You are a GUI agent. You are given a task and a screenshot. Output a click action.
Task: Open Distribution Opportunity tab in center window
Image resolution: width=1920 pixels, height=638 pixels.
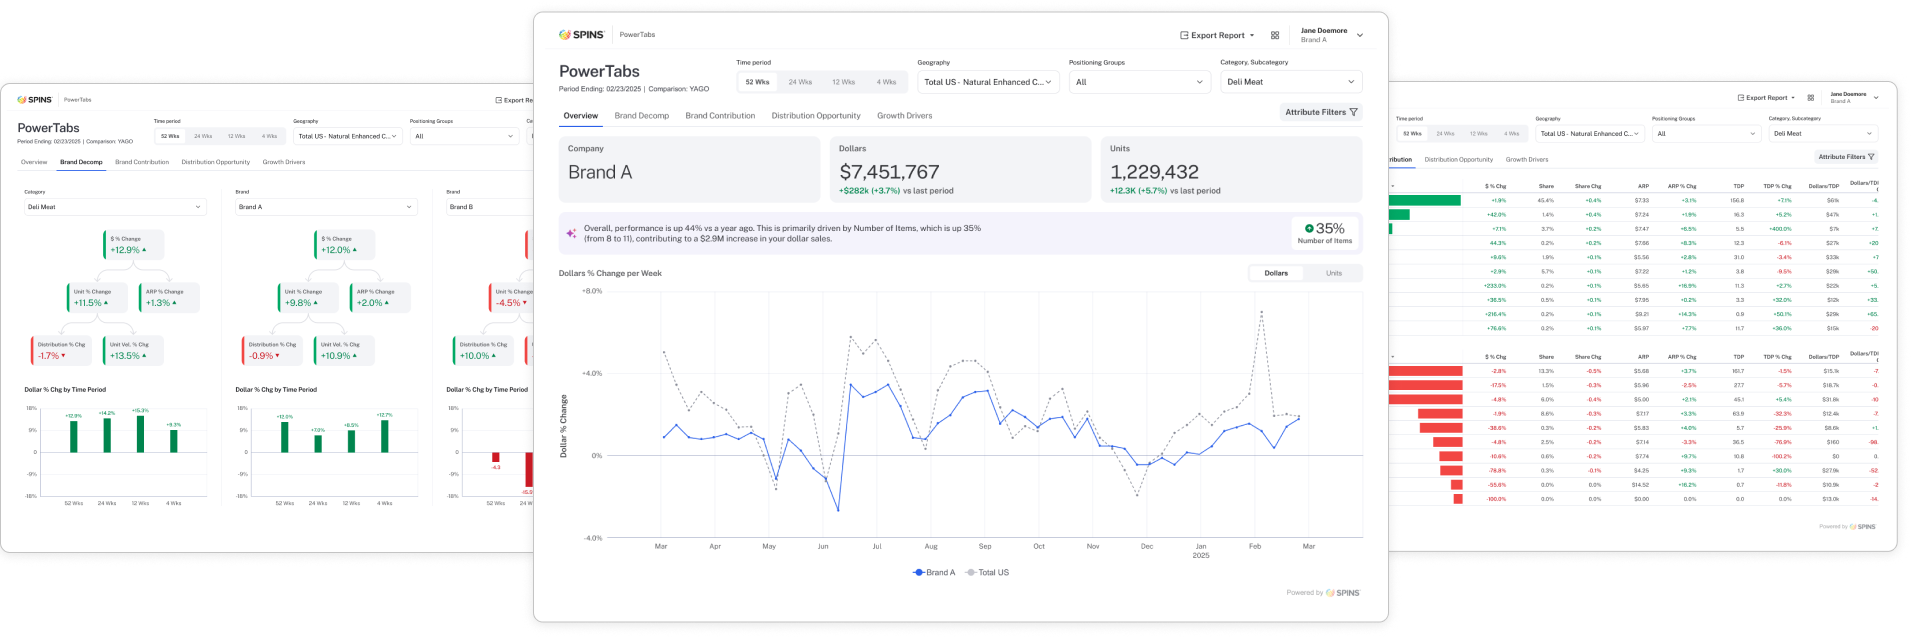tap(816, 116)
